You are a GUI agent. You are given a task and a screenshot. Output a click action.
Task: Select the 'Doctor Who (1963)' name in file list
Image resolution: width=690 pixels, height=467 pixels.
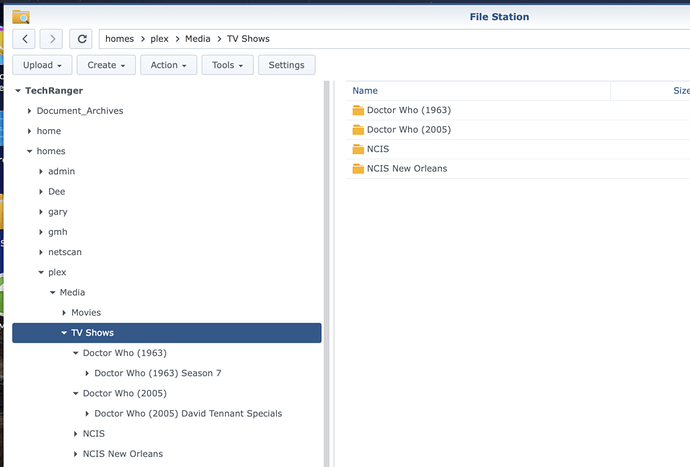(x=409, y=110)
